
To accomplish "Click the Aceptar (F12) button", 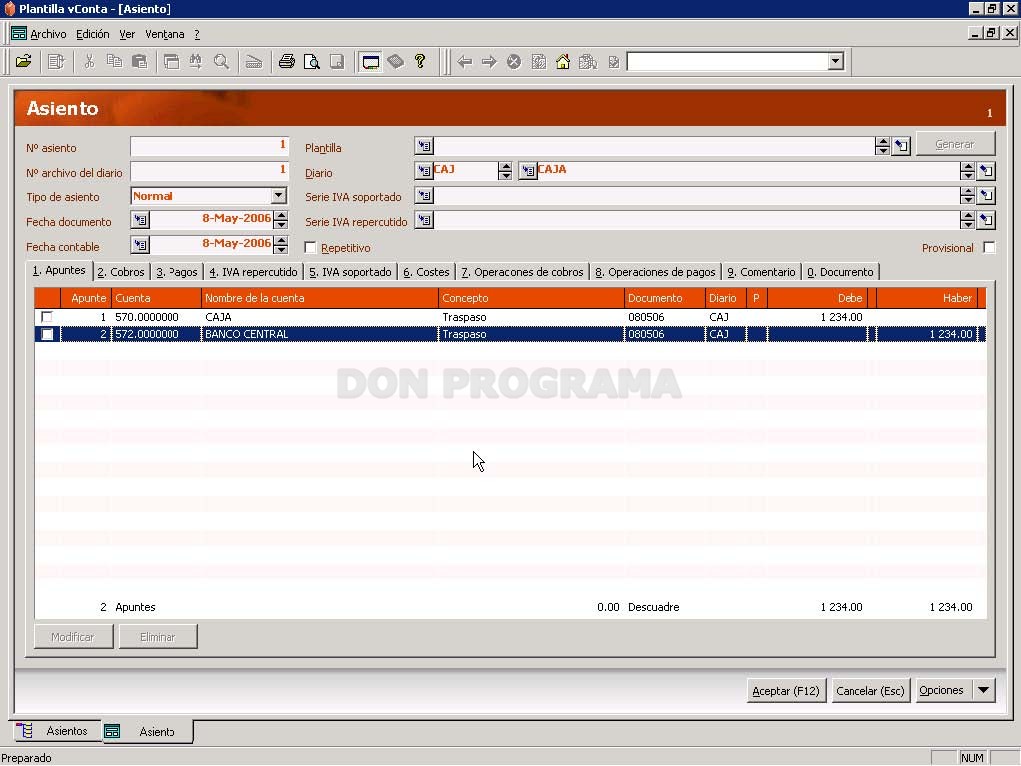I will coord(786,690).
